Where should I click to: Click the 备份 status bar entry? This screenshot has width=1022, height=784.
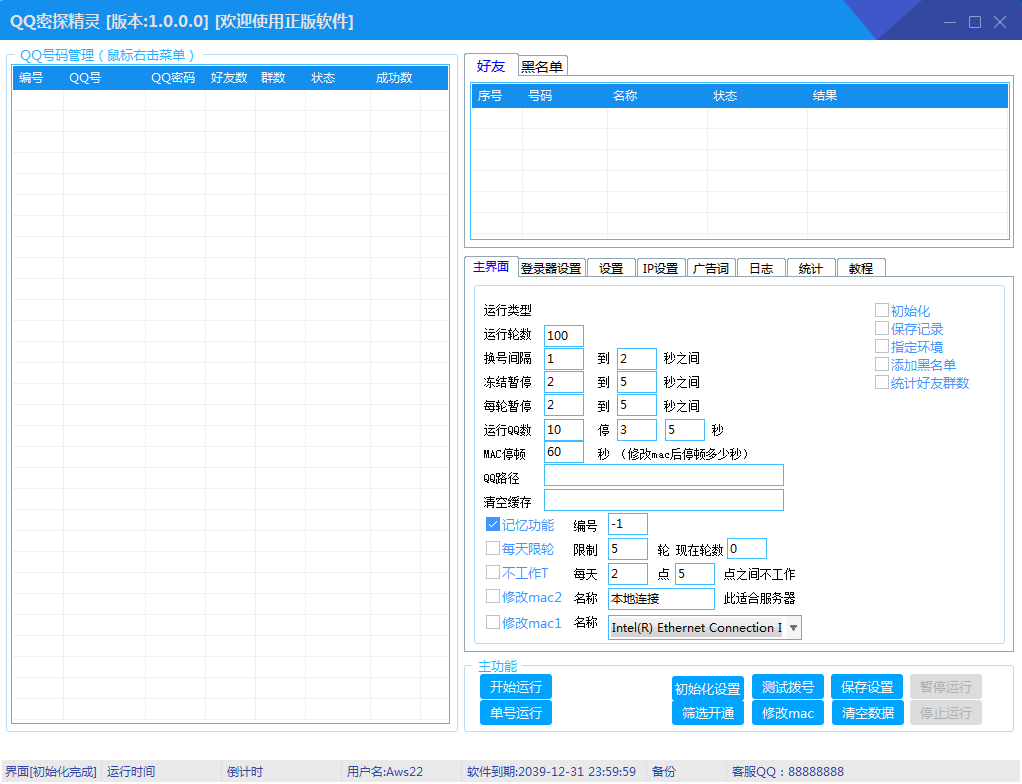point(664,772)
